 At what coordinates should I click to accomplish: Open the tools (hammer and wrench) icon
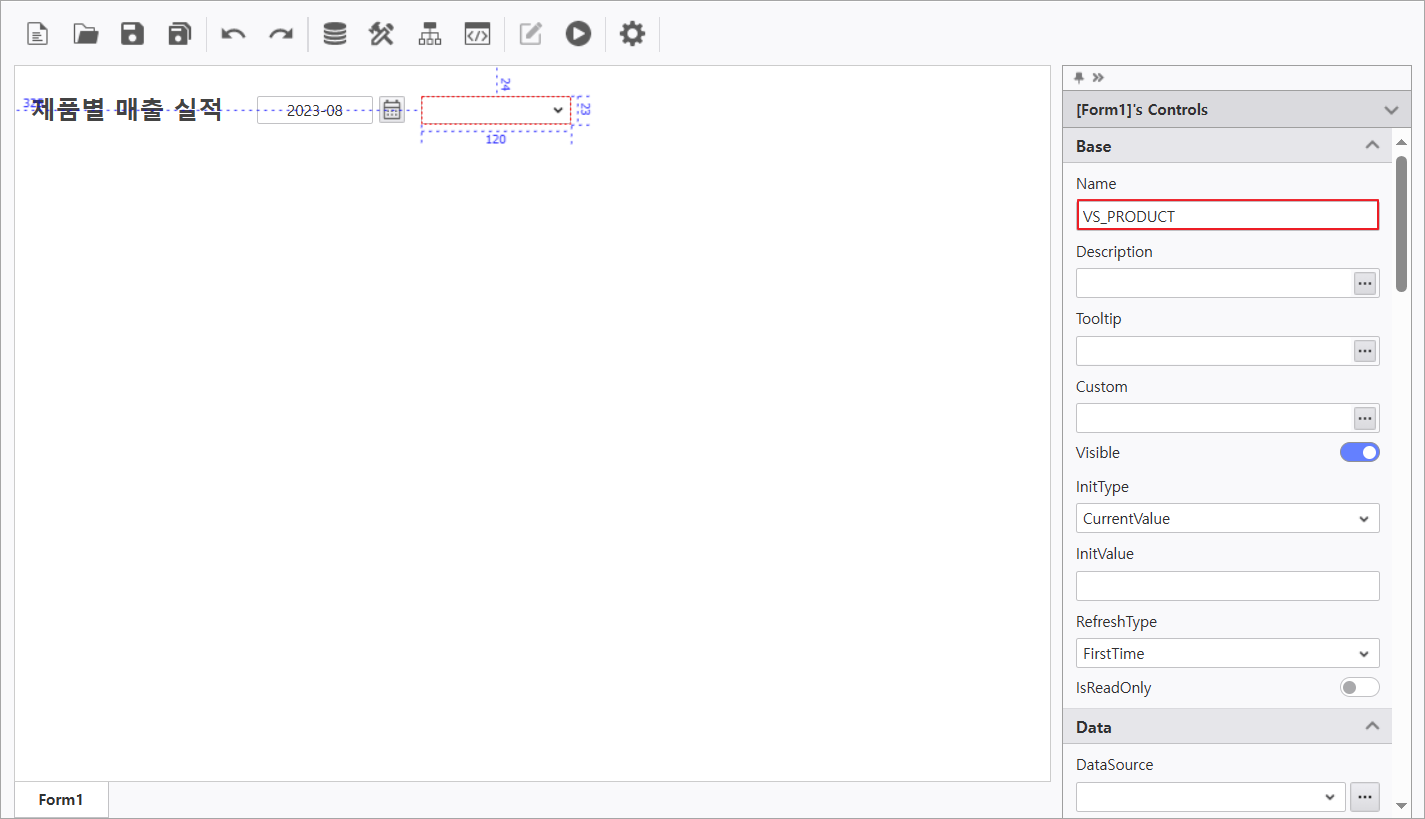(381, 34)
